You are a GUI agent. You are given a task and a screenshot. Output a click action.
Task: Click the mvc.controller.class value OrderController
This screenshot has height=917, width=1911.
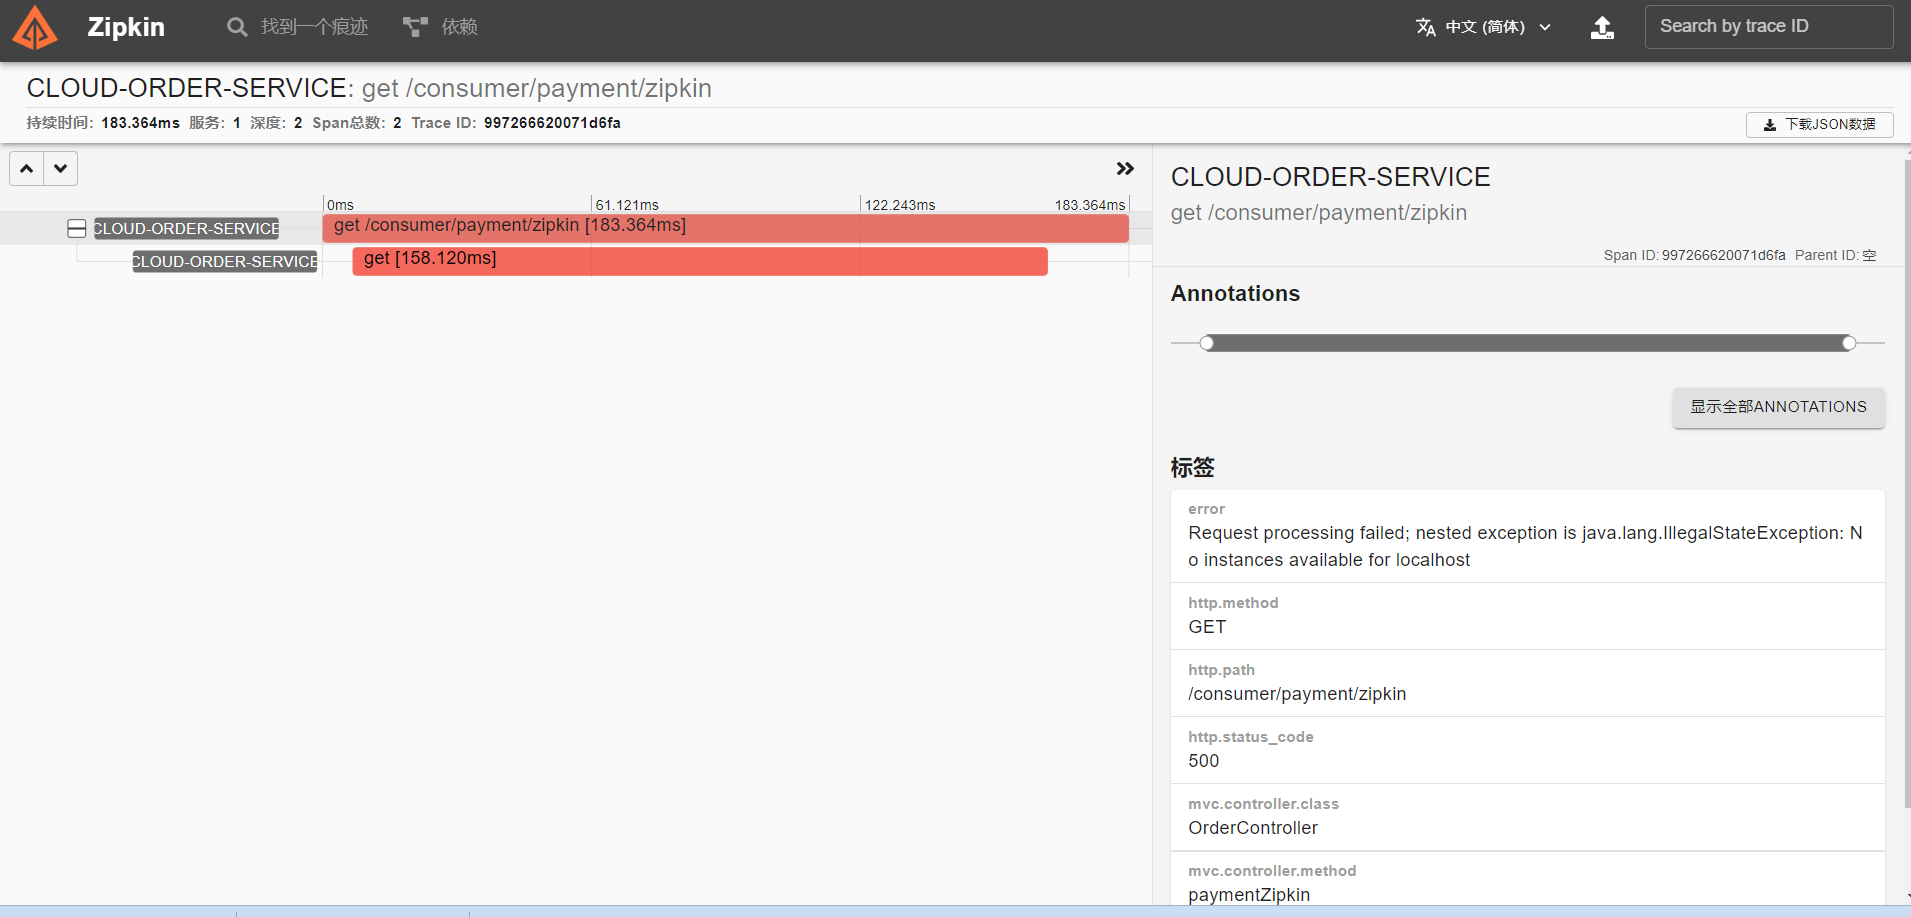click(1253, 828)
